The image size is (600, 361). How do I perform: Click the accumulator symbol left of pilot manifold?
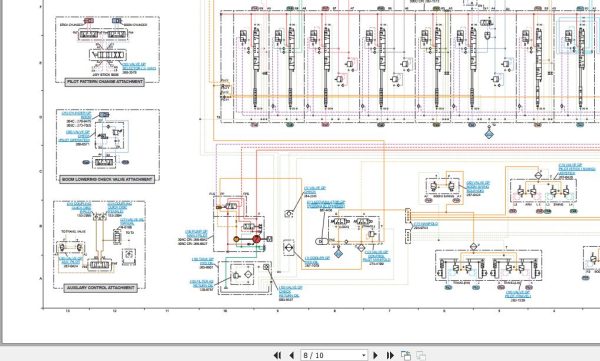pos(321,241)
